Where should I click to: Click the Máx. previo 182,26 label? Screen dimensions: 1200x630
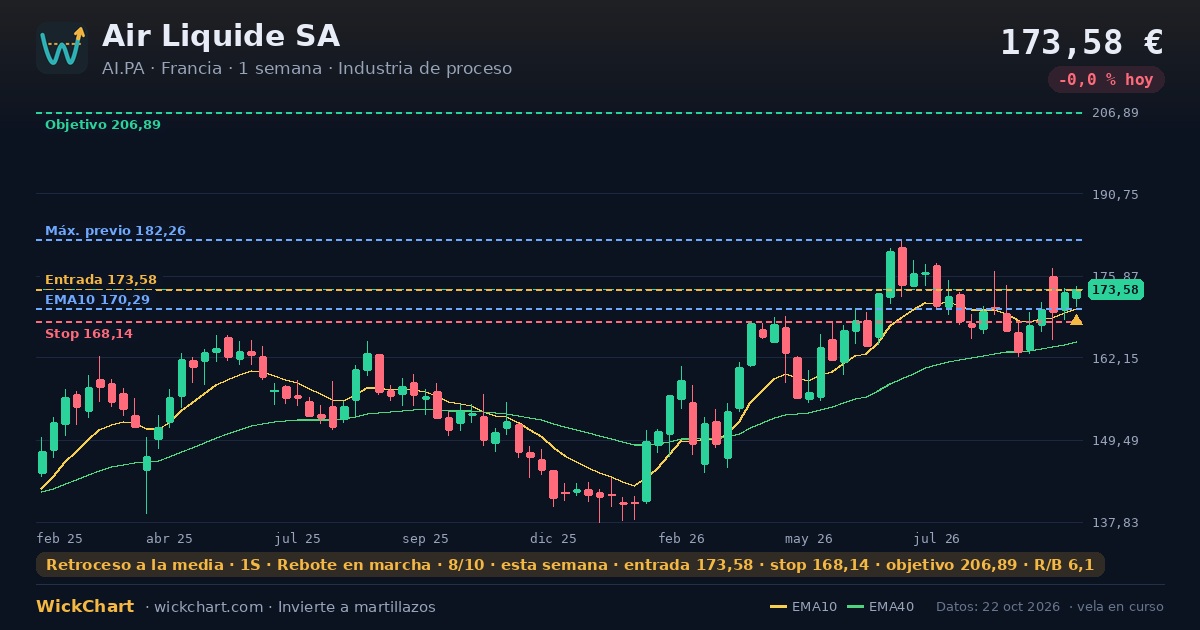click(x=115, y=231)
